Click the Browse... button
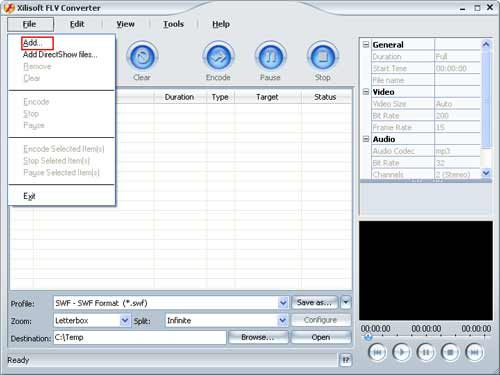 pyautogui.click(x=258, y=337)
